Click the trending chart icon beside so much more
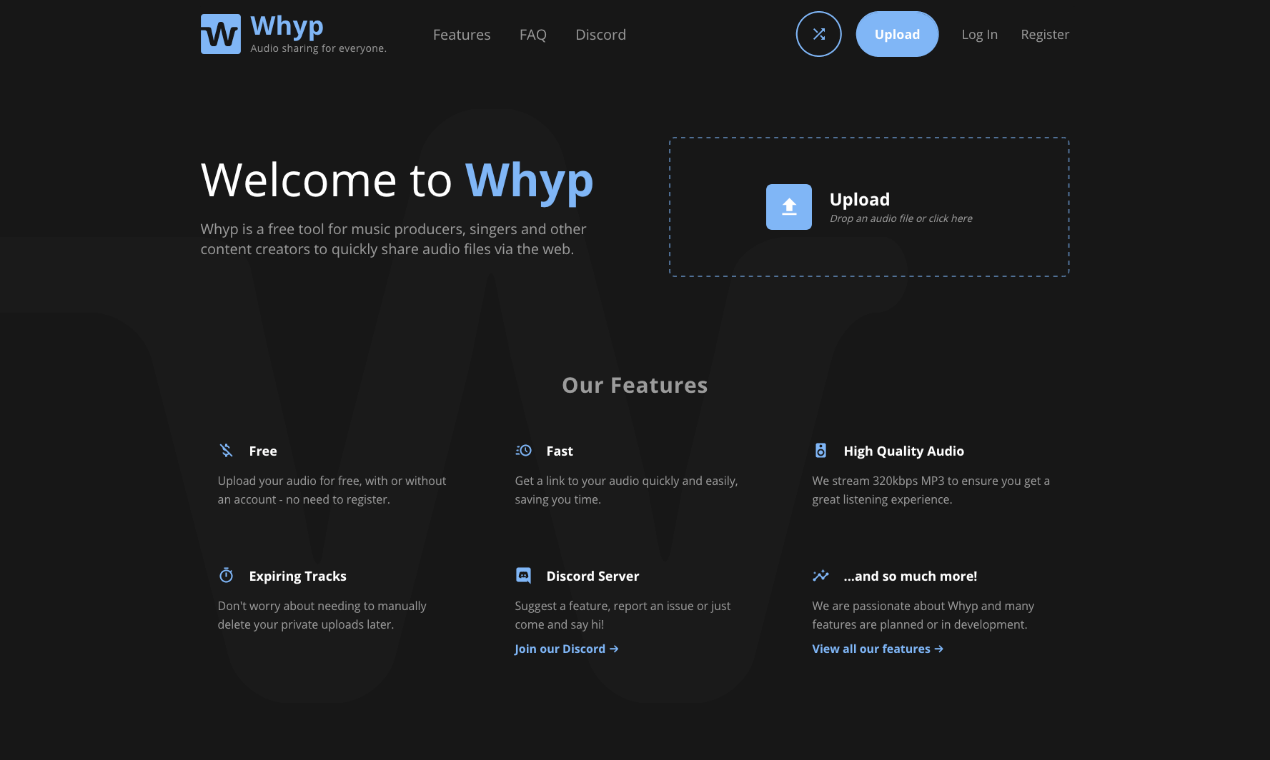The image size is (1270, 760). pyautogui.click(x=821, y=575)
